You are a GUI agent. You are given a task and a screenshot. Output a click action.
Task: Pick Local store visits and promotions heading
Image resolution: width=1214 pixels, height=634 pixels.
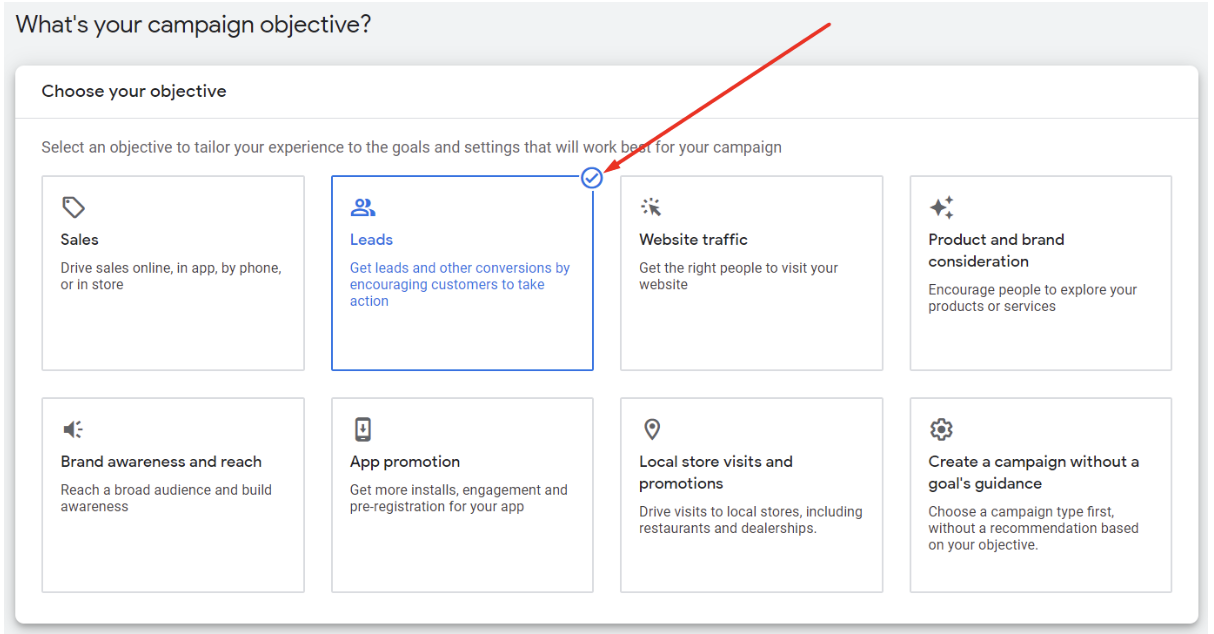click(716, 472)
